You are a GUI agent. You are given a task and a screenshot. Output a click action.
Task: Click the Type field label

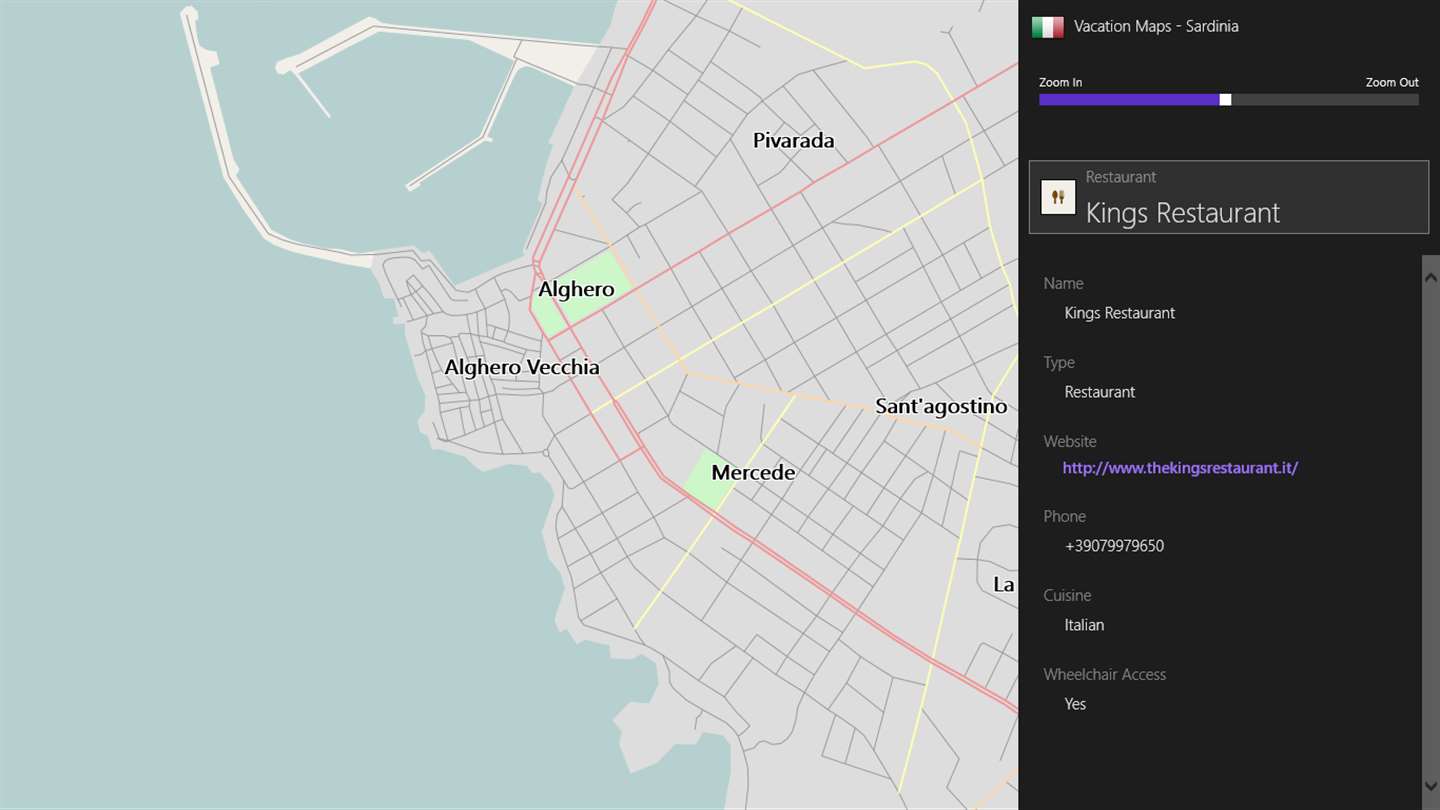[1059, 363]
